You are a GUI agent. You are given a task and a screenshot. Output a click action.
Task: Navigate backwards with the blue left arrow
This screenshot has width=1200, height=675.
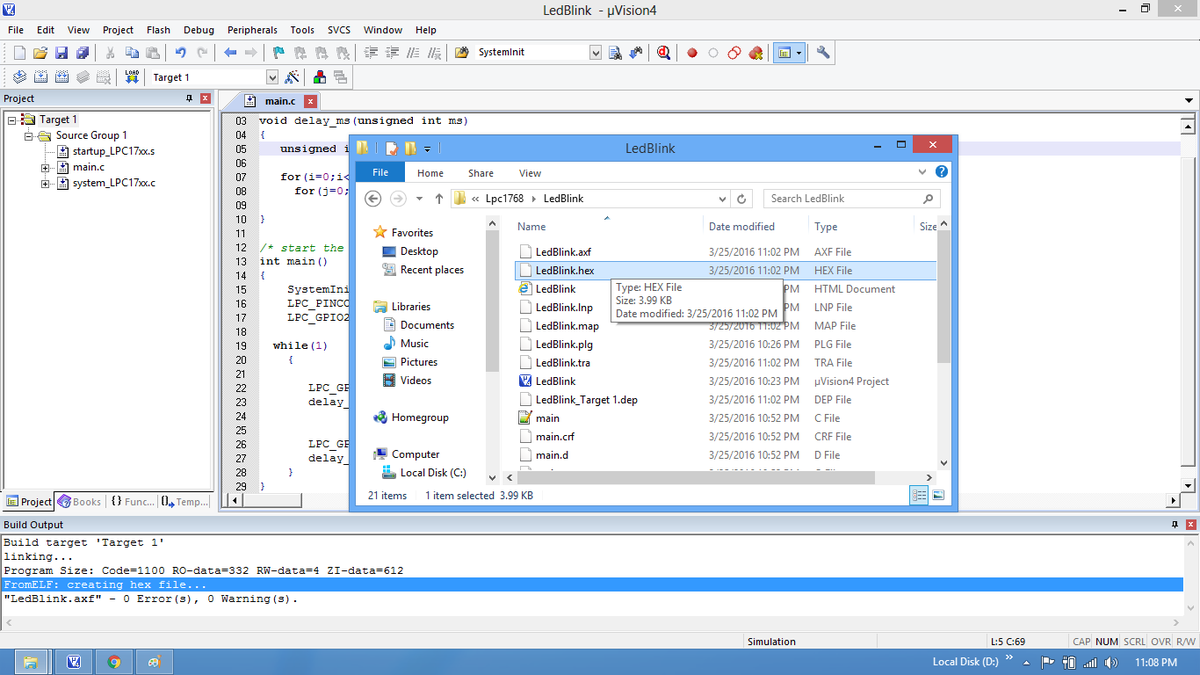click(x=230, y=52)
